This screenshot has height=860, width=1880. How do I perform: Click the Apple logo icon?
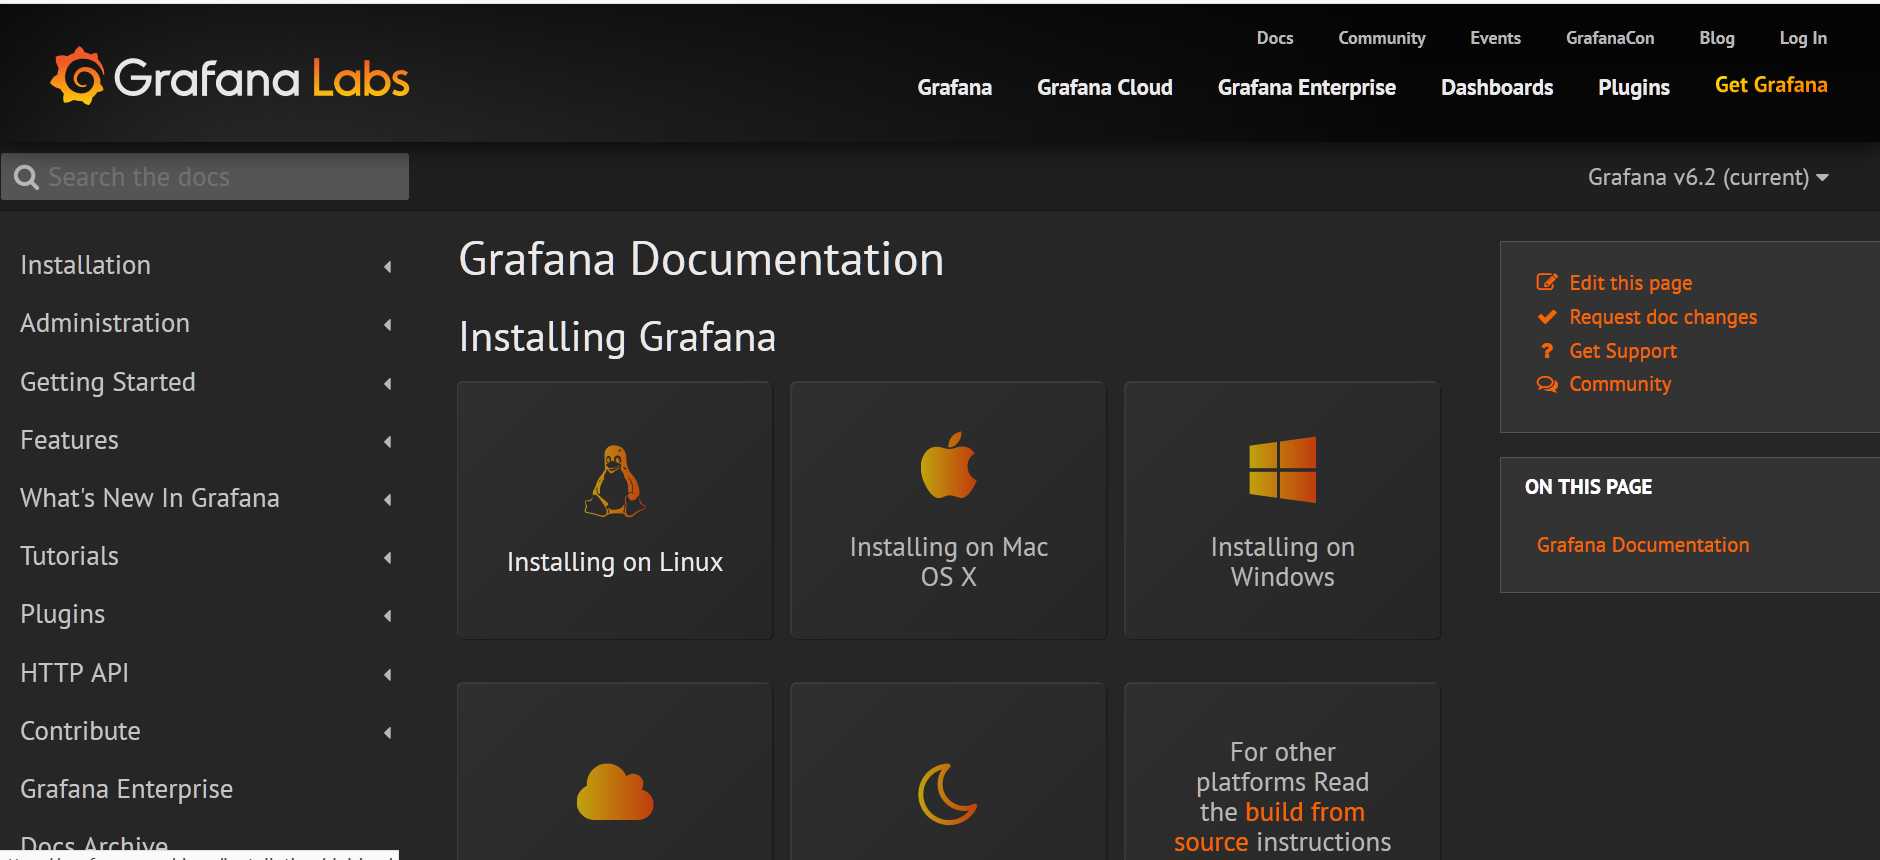point(948,465)
